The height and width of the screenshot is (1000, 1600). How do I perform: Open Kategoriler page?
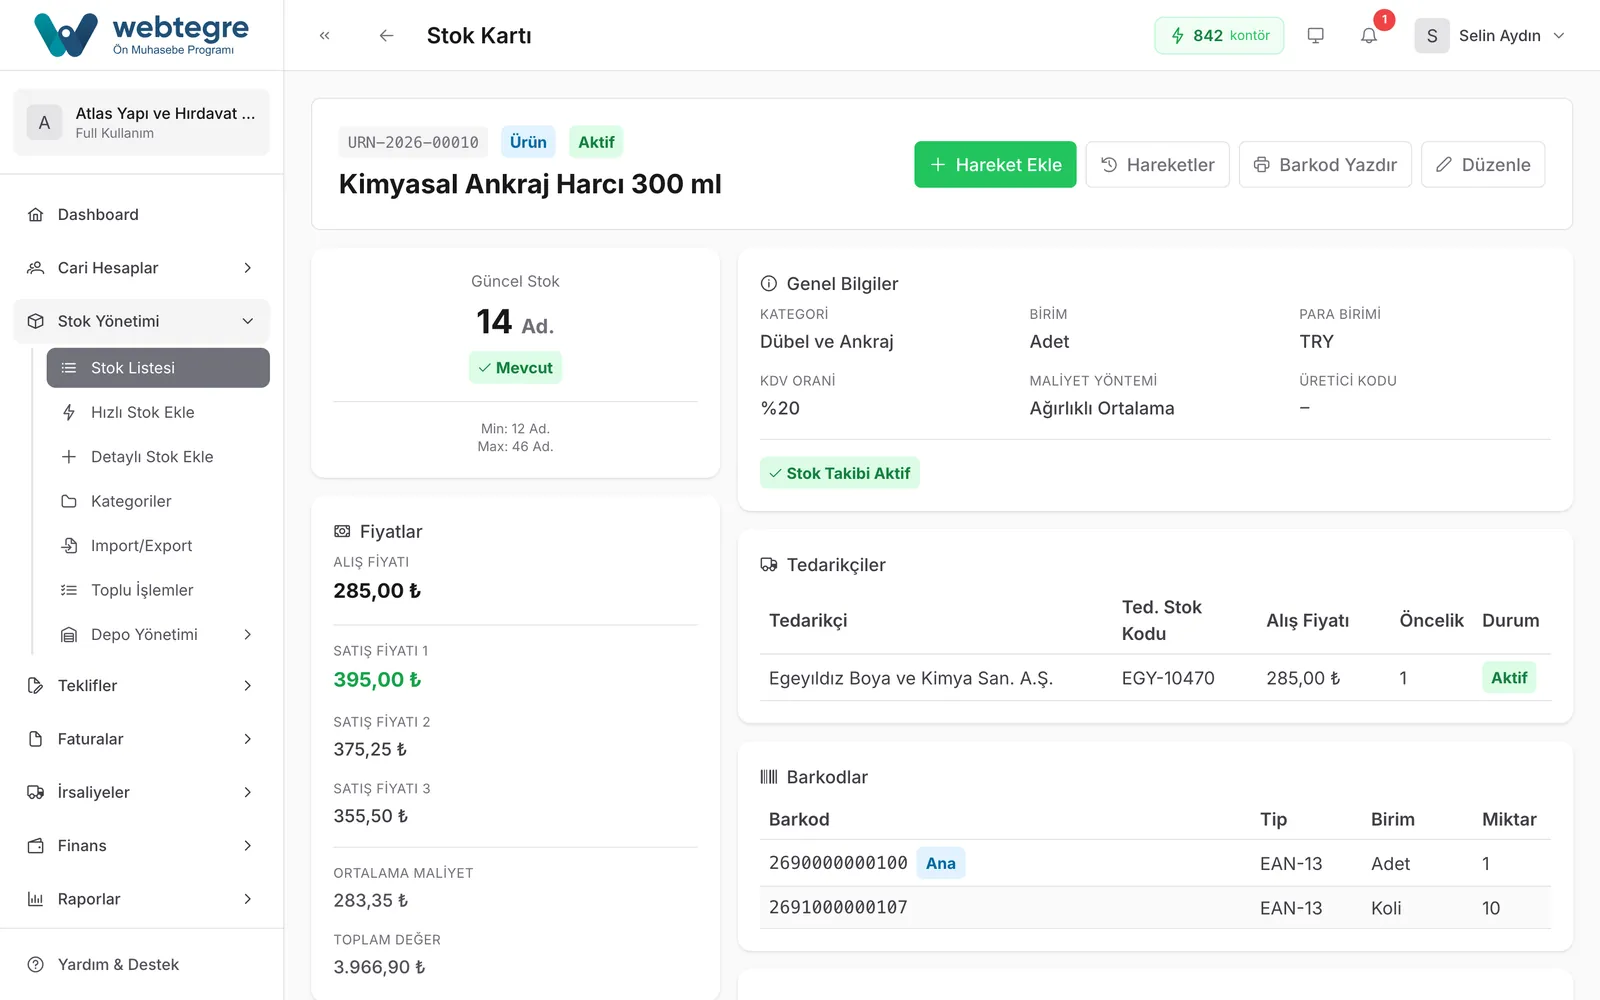pyautogui.click(x=158, y=501)
